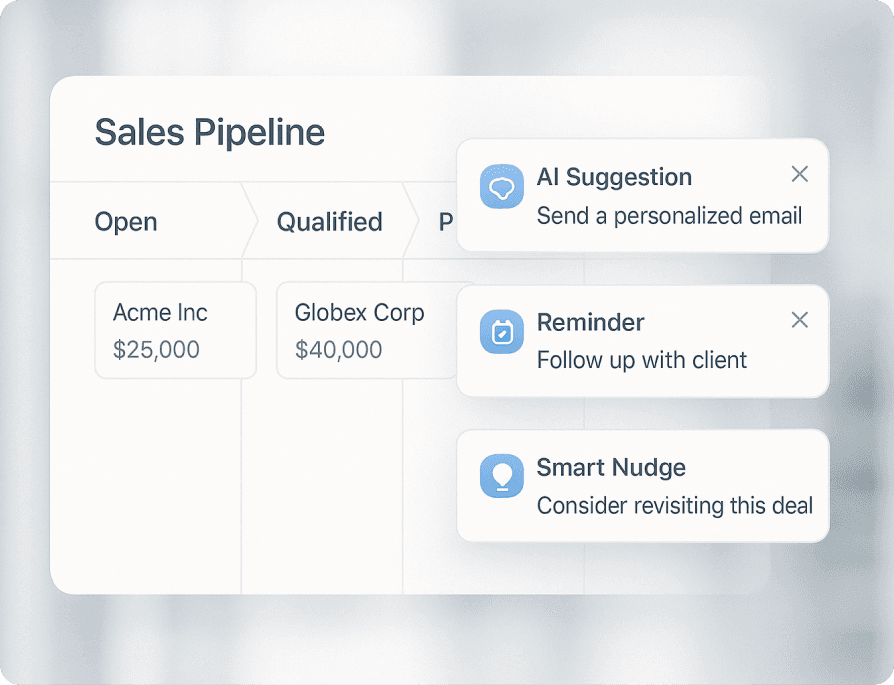894x685 pixels.
Task: Open the Reminder card title
Action: [x=590, y=322]
